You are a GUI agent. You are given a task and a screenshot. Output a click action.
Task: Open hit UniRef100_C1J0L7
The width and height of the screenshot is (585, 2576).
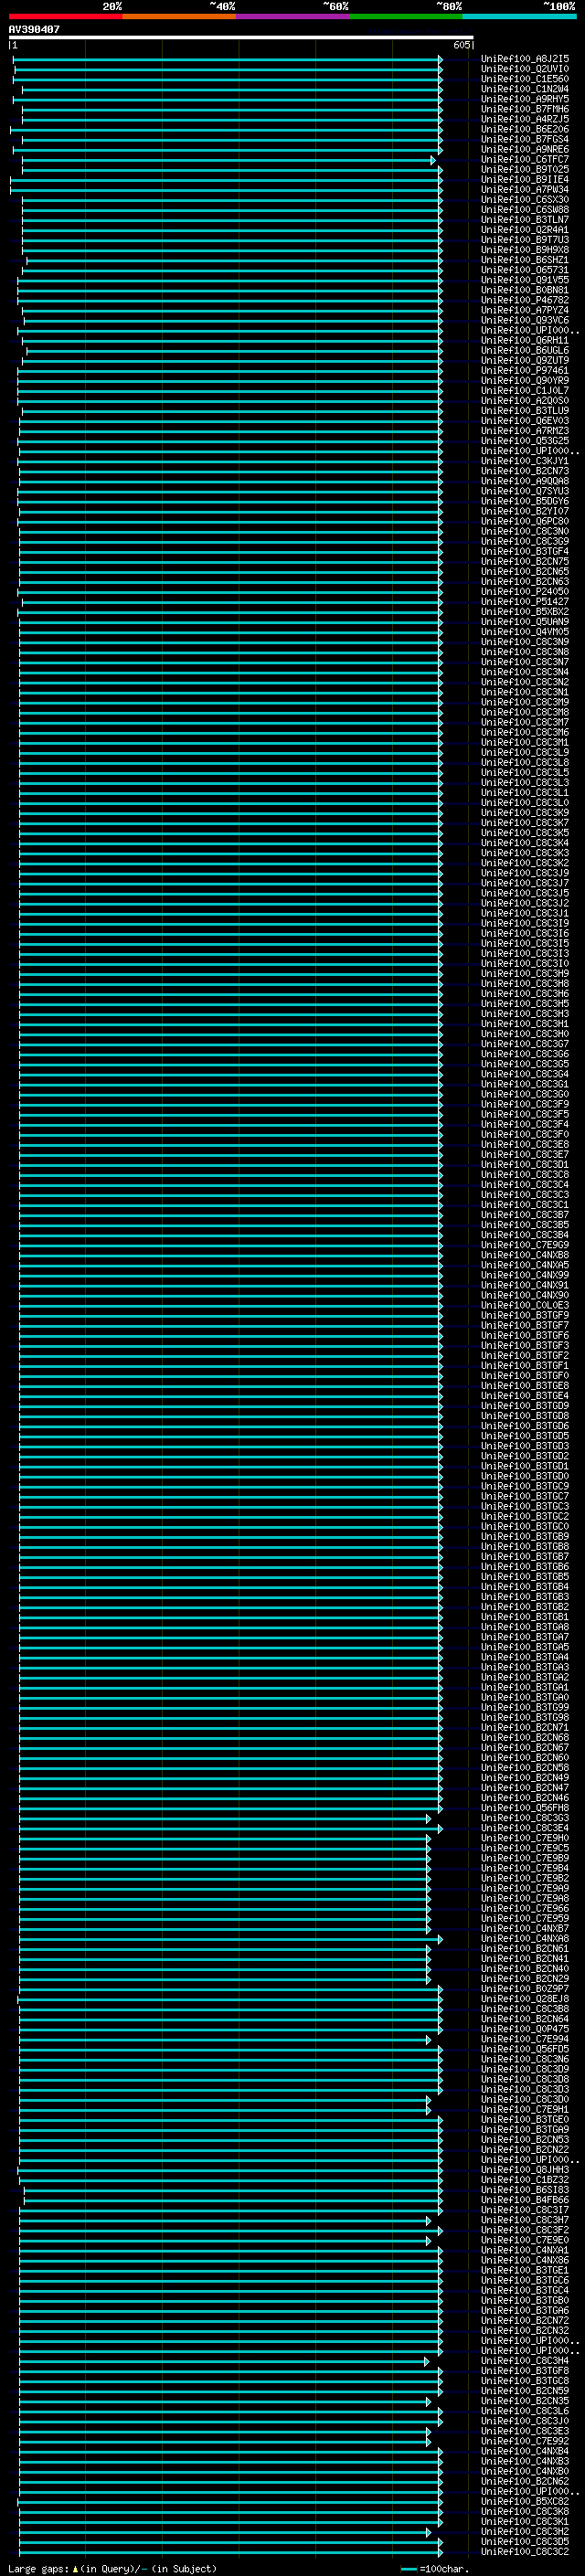point(524,391)
